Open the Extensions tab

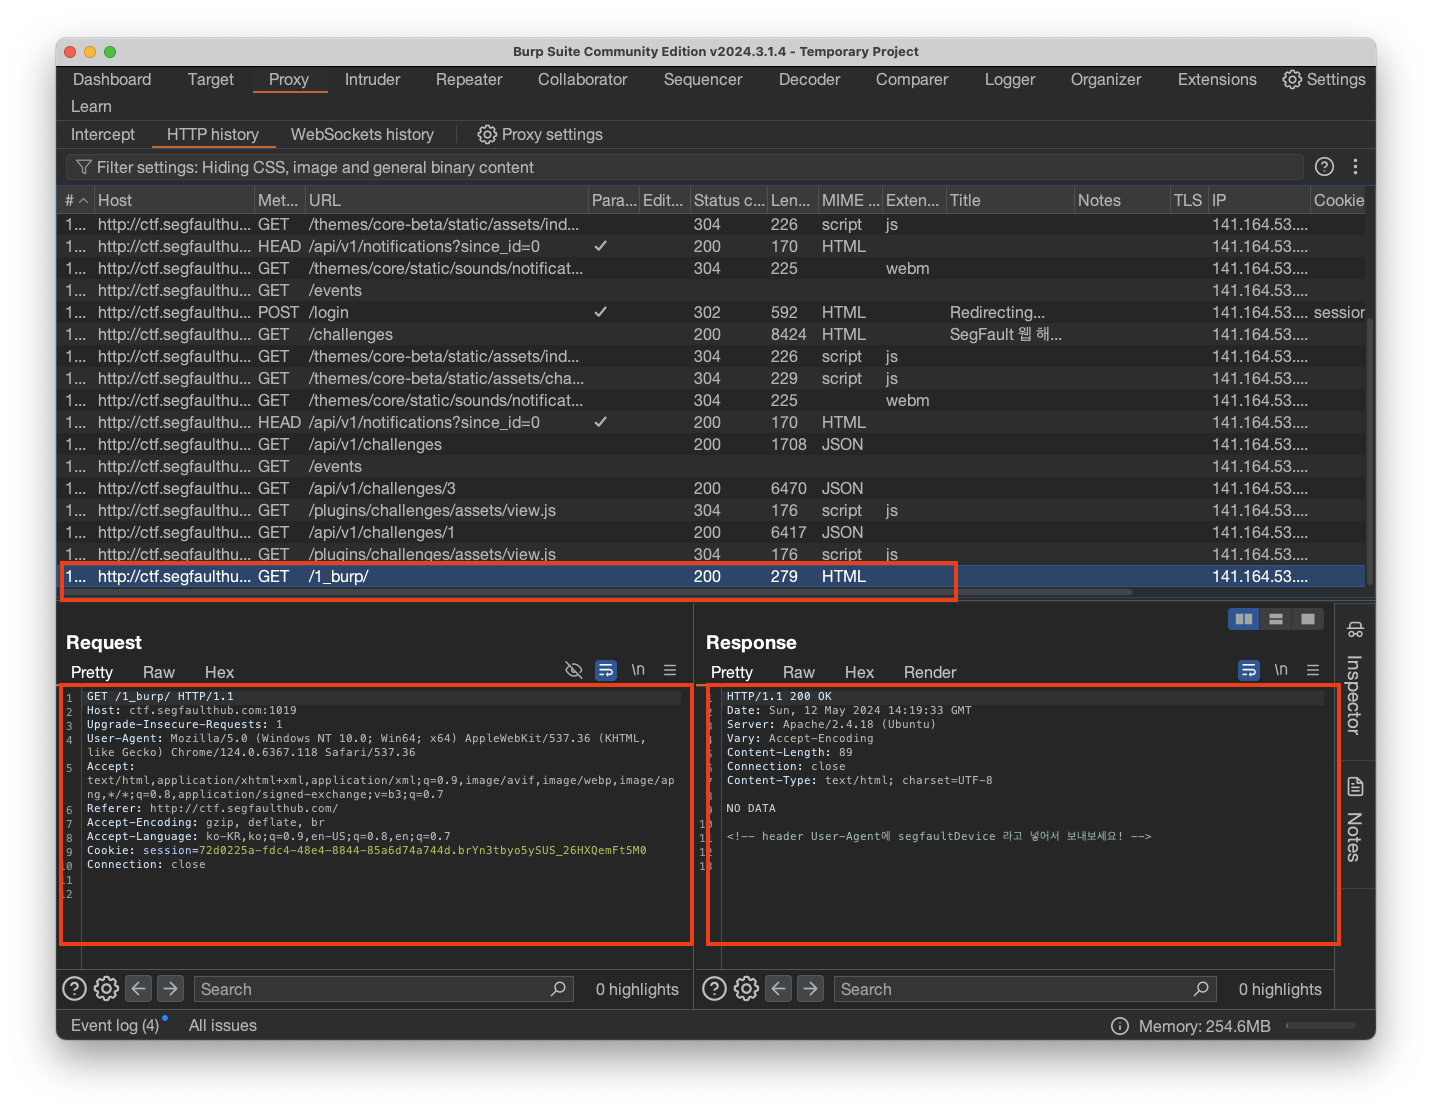1217,79
